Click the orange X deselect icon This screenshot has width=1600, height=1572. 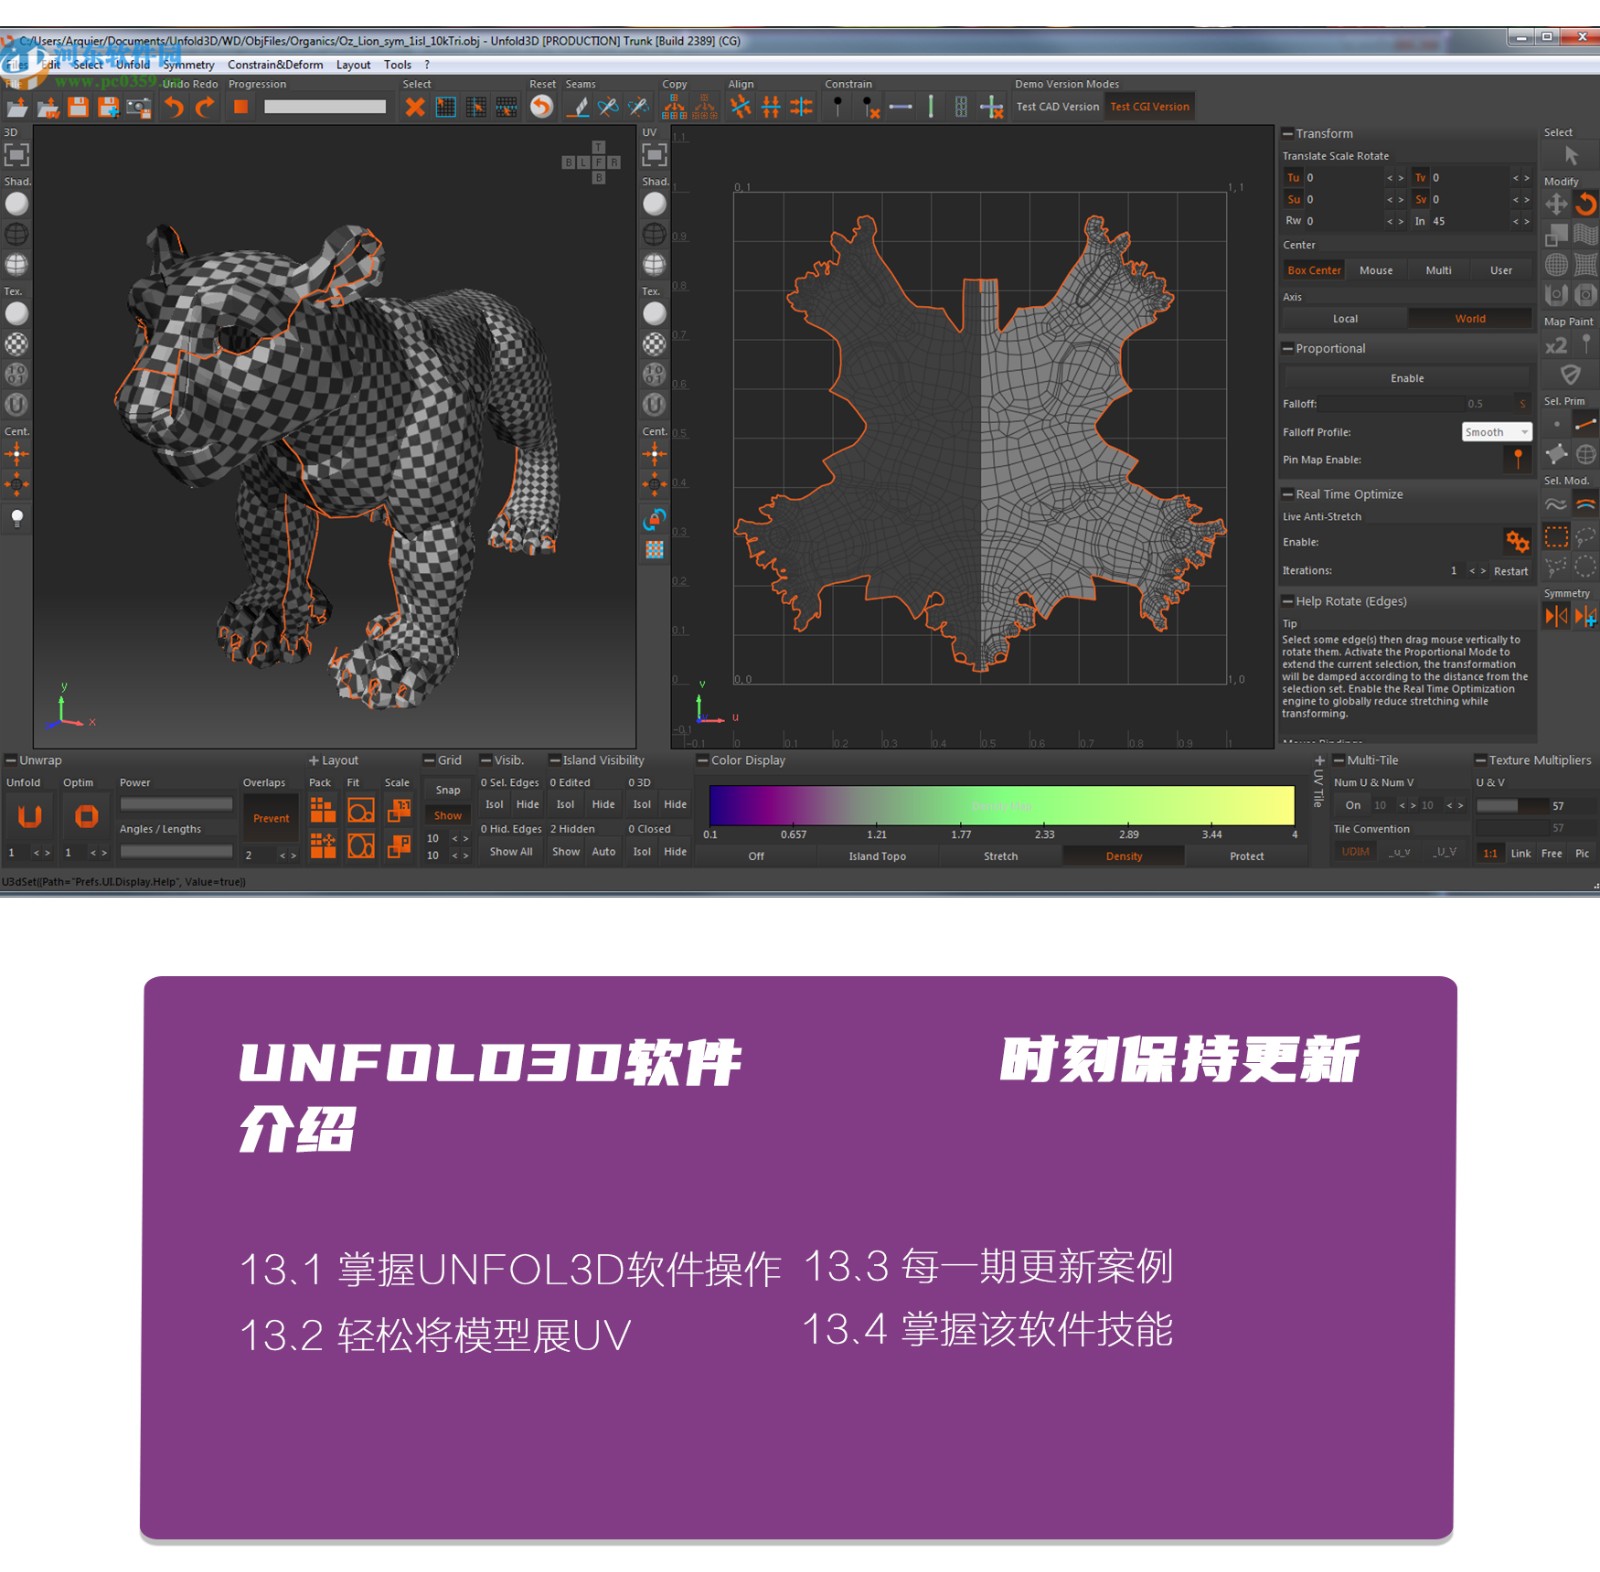point(415,107)
